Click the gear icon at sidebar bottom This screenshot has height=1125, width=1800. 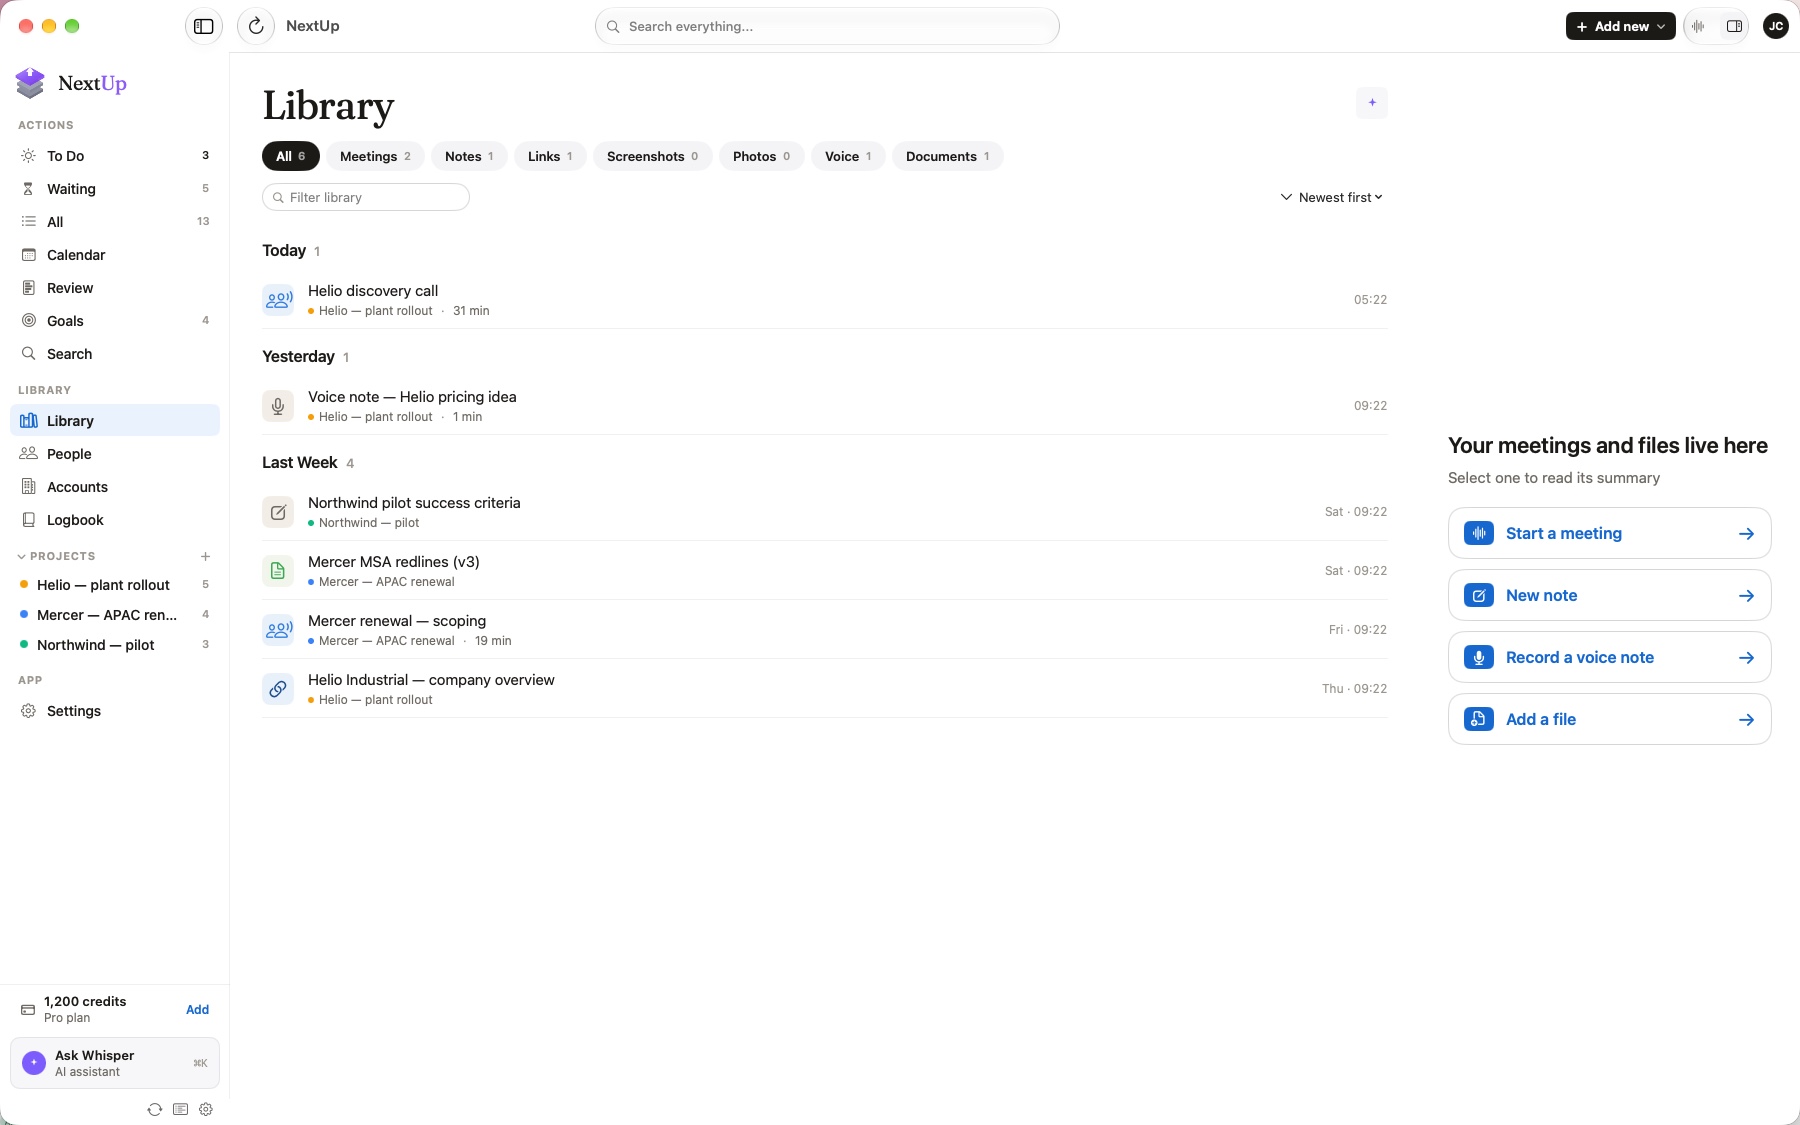coord(206,1109)
